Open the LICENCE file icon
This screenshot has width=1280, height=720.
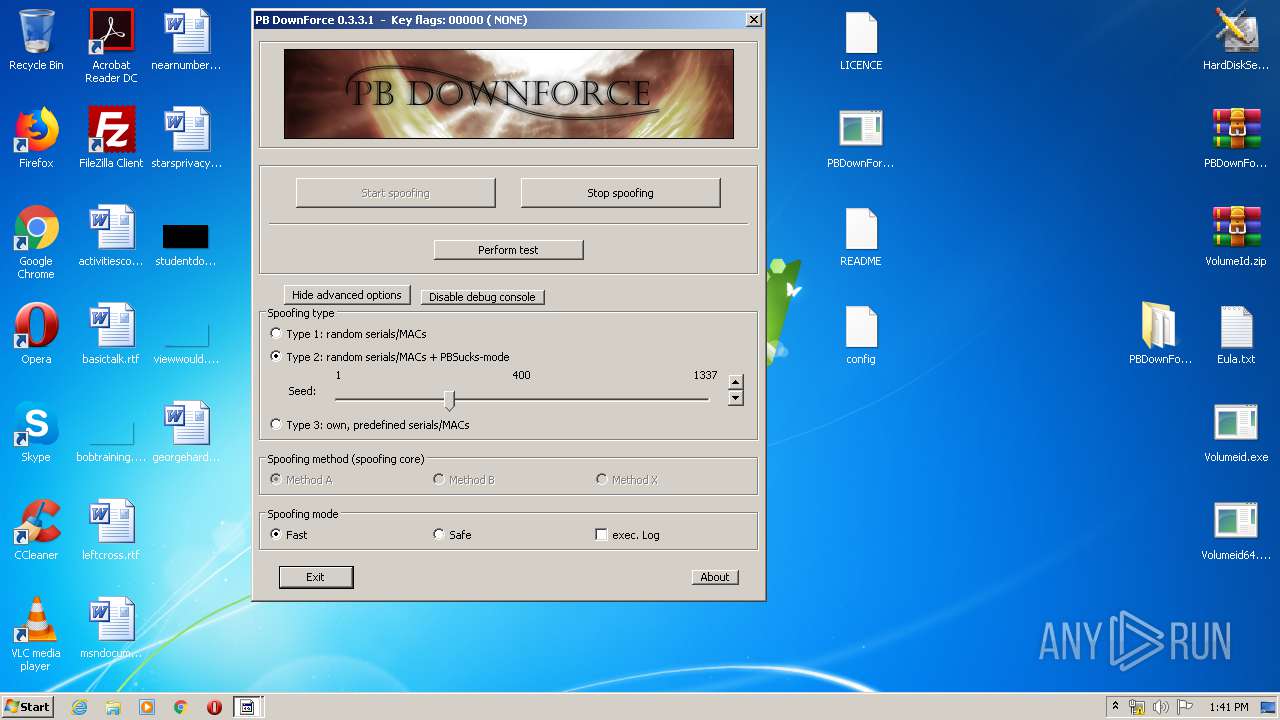(861, 40)
